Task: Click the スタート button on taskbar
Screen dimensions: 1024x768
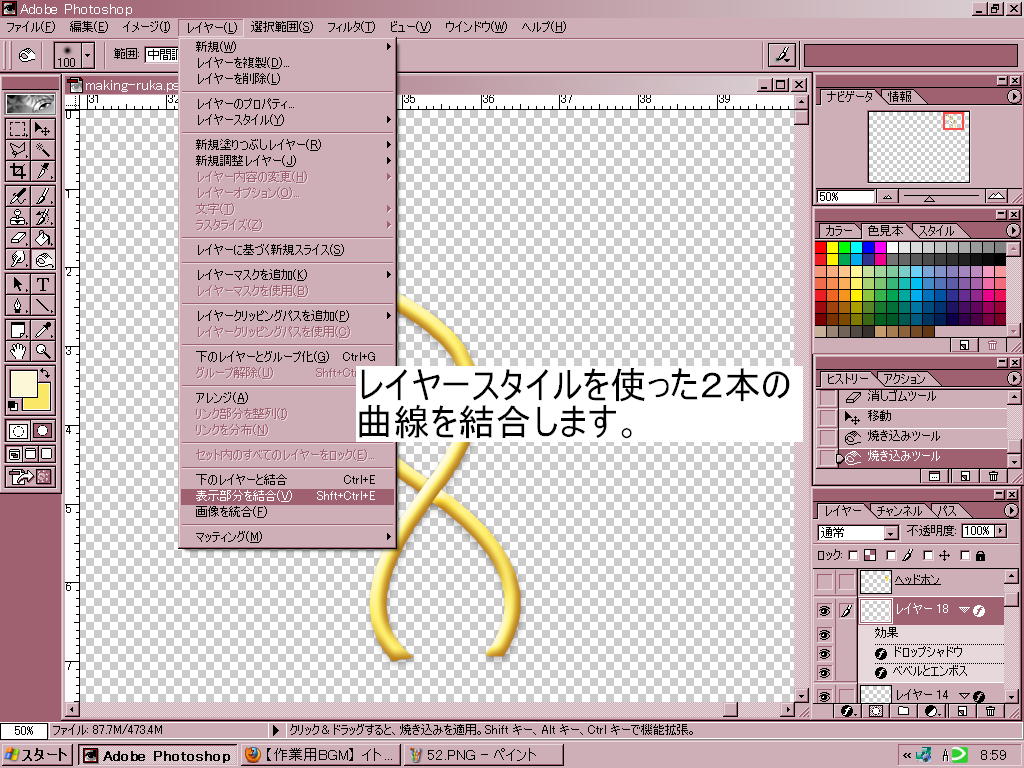Action: [x=38, y=756]
